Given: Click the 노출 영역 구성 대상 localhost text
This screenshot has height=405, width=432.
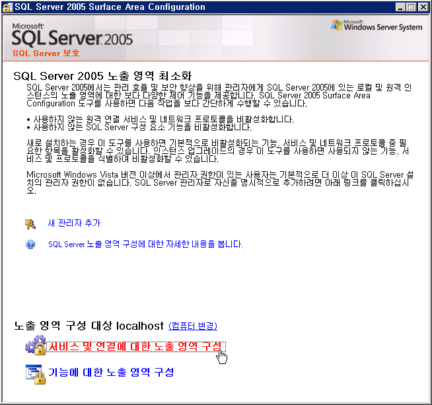Looking at the screenshot, I should [x=89, y=325].
